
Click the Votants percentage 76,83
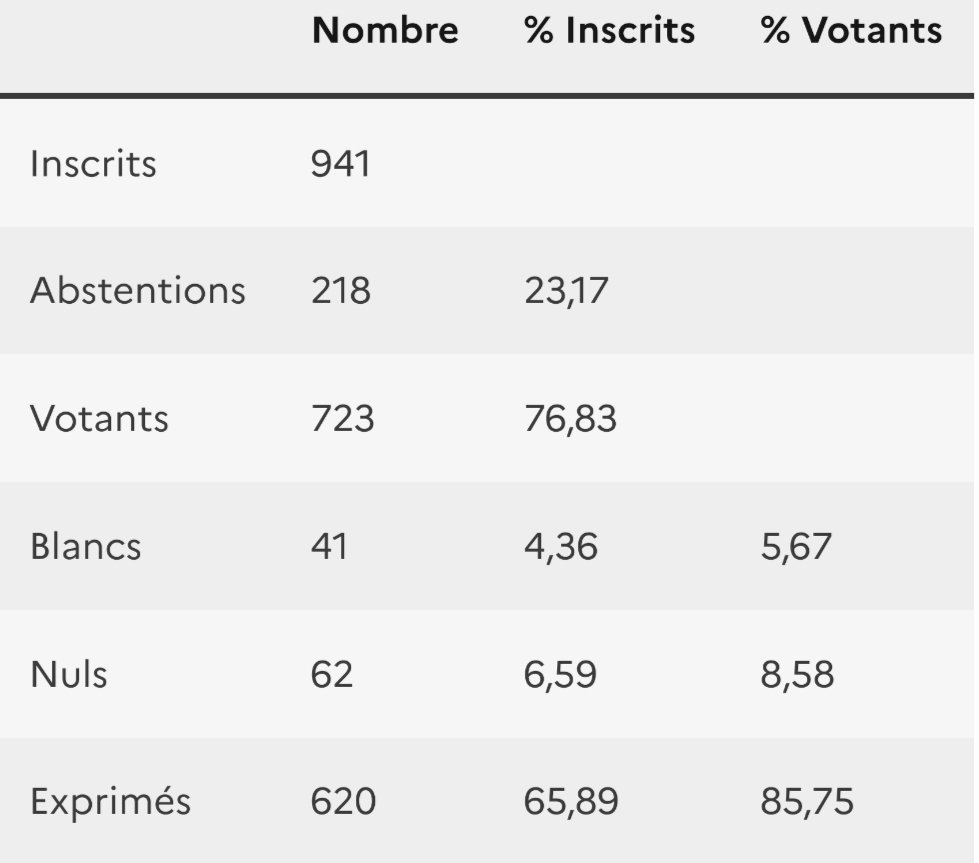570,418
